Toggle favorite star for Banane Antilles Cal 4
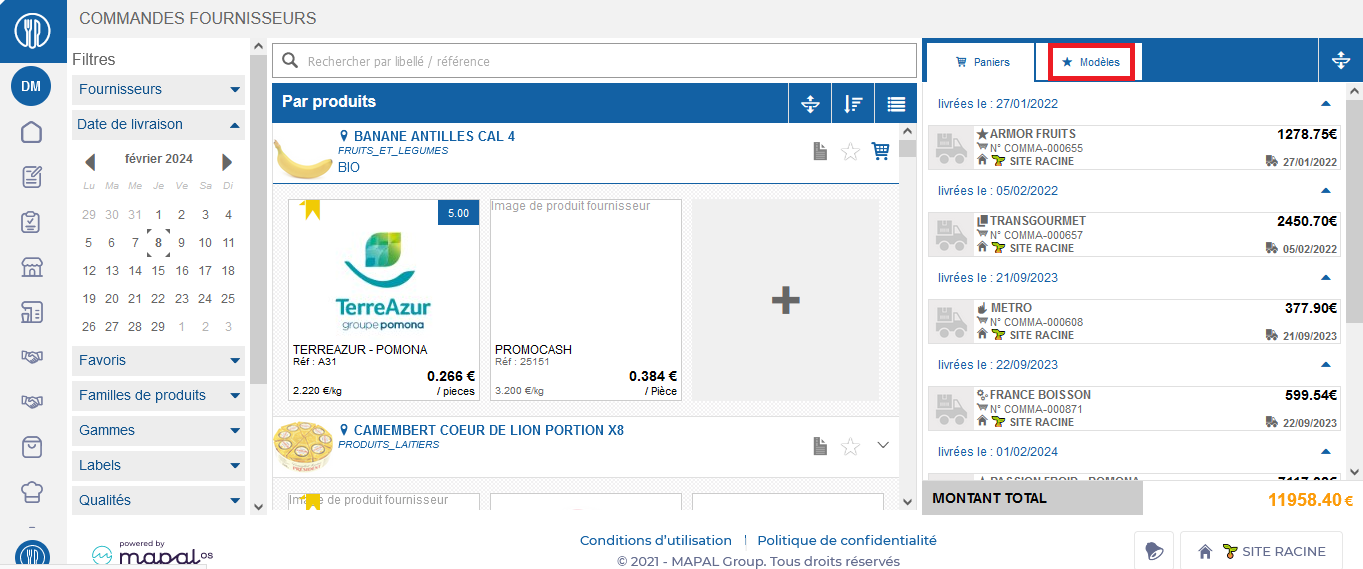 click(850, 152)
